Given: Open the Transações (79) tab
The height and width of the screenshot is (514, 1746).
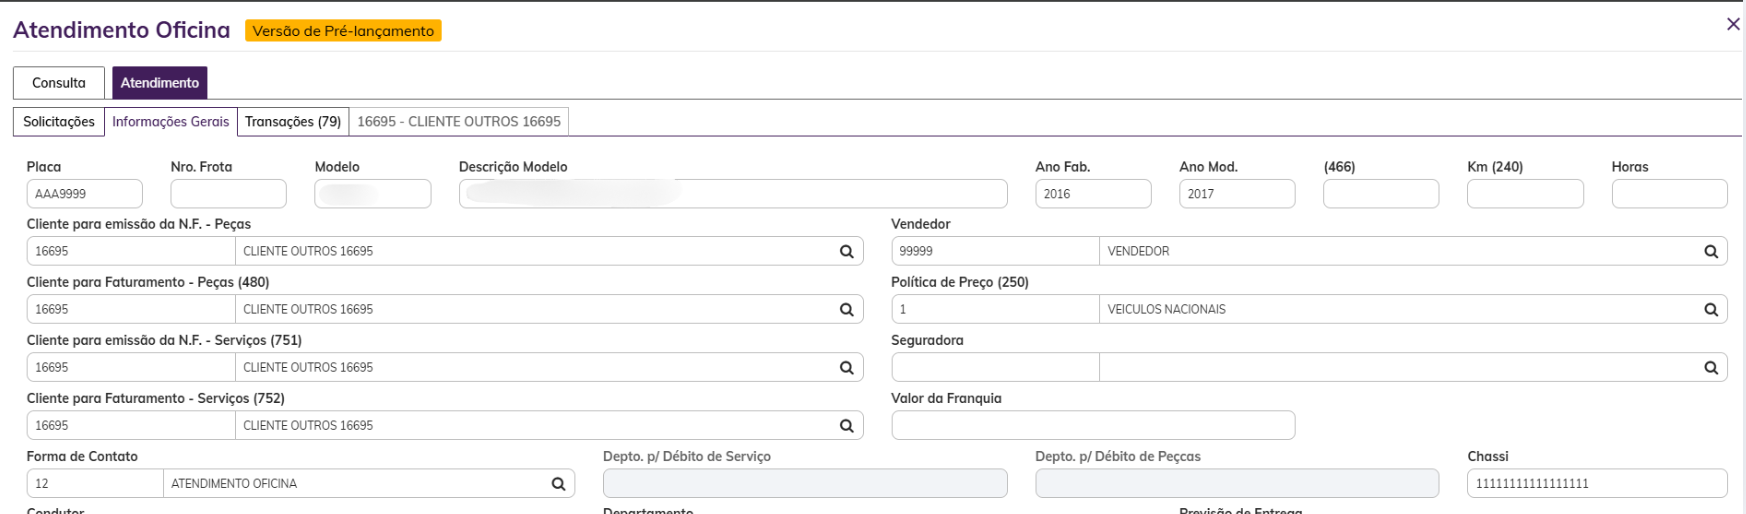Looking at the screenshot, I should coord(293,122).
